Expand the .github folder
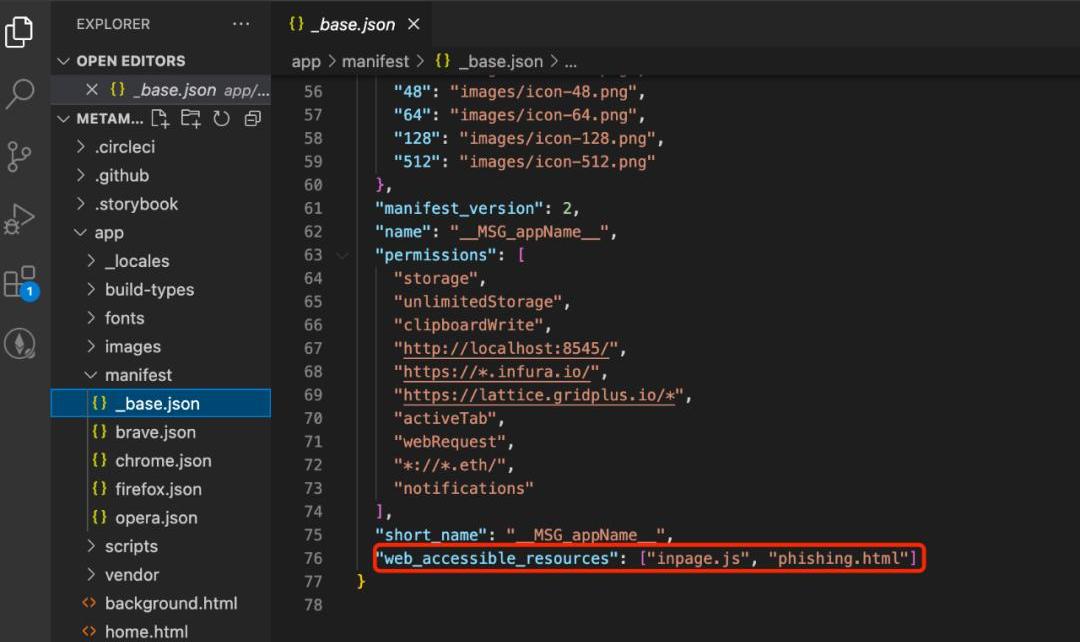This screenshot has height=642, width=1080. [81, 176]
